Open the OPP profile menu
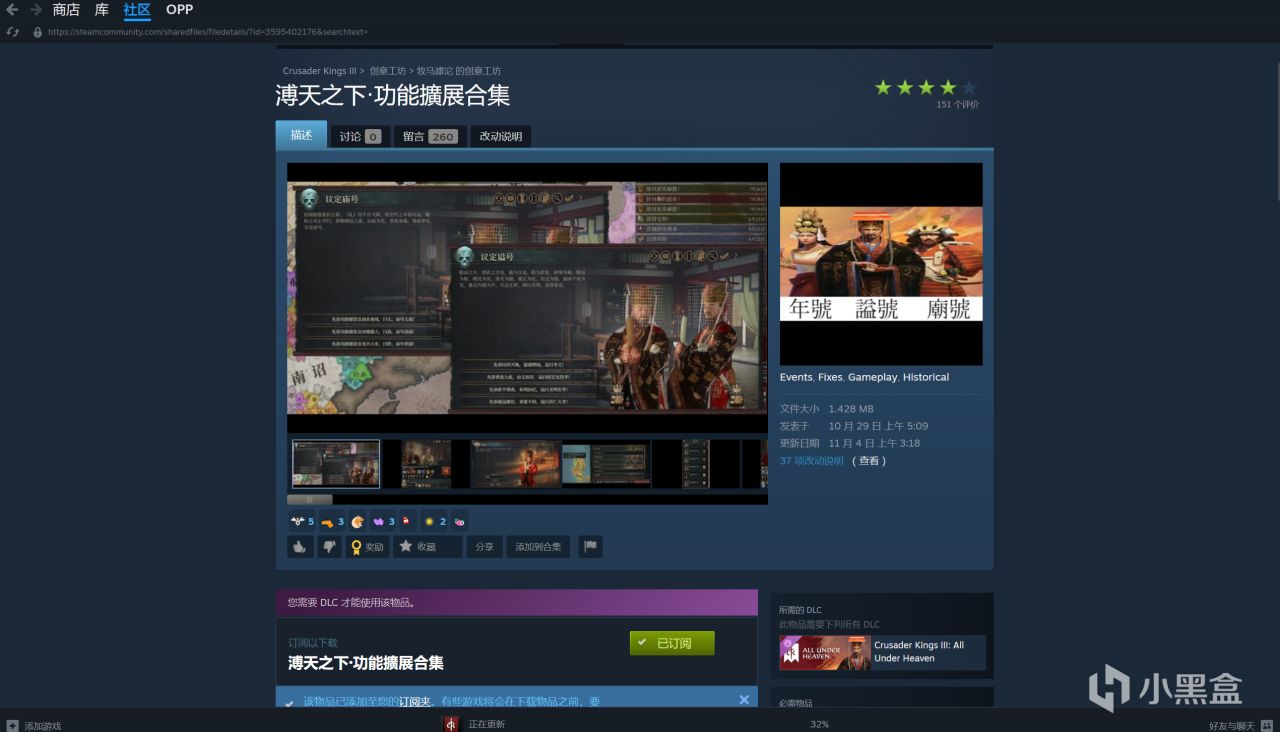Screen dimensions: 1280x732 [180, 10]
